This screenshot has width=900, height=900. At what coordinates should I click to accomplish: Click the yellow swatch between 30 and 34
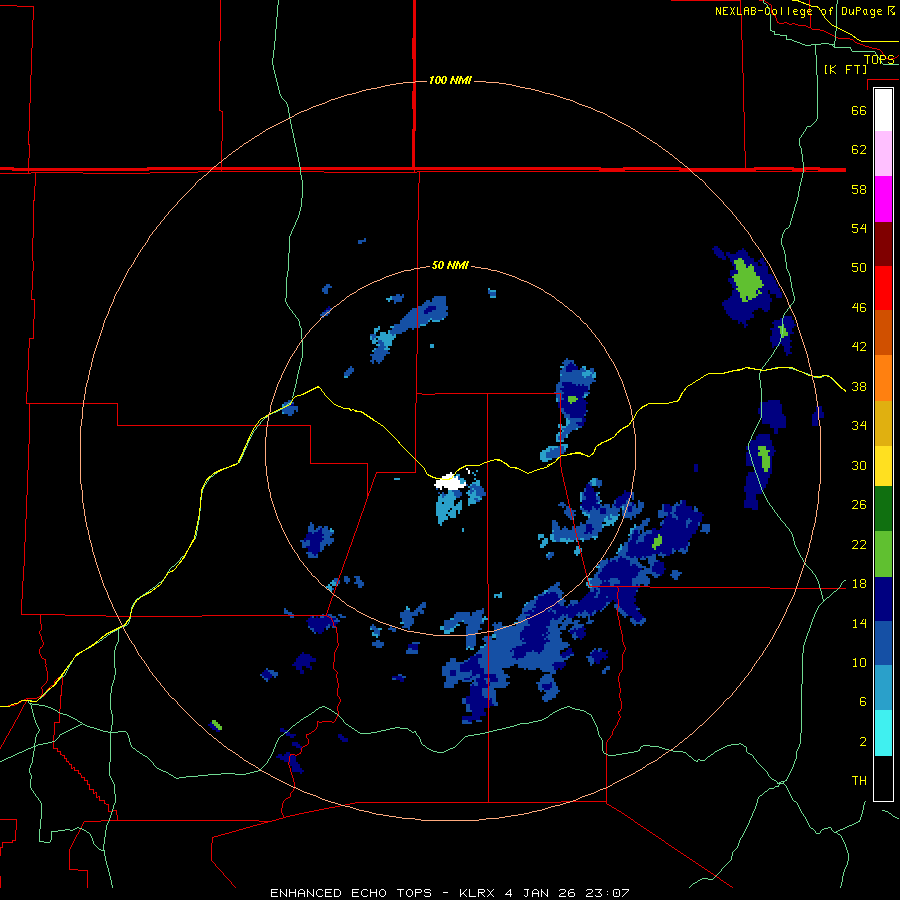(883, 466)
